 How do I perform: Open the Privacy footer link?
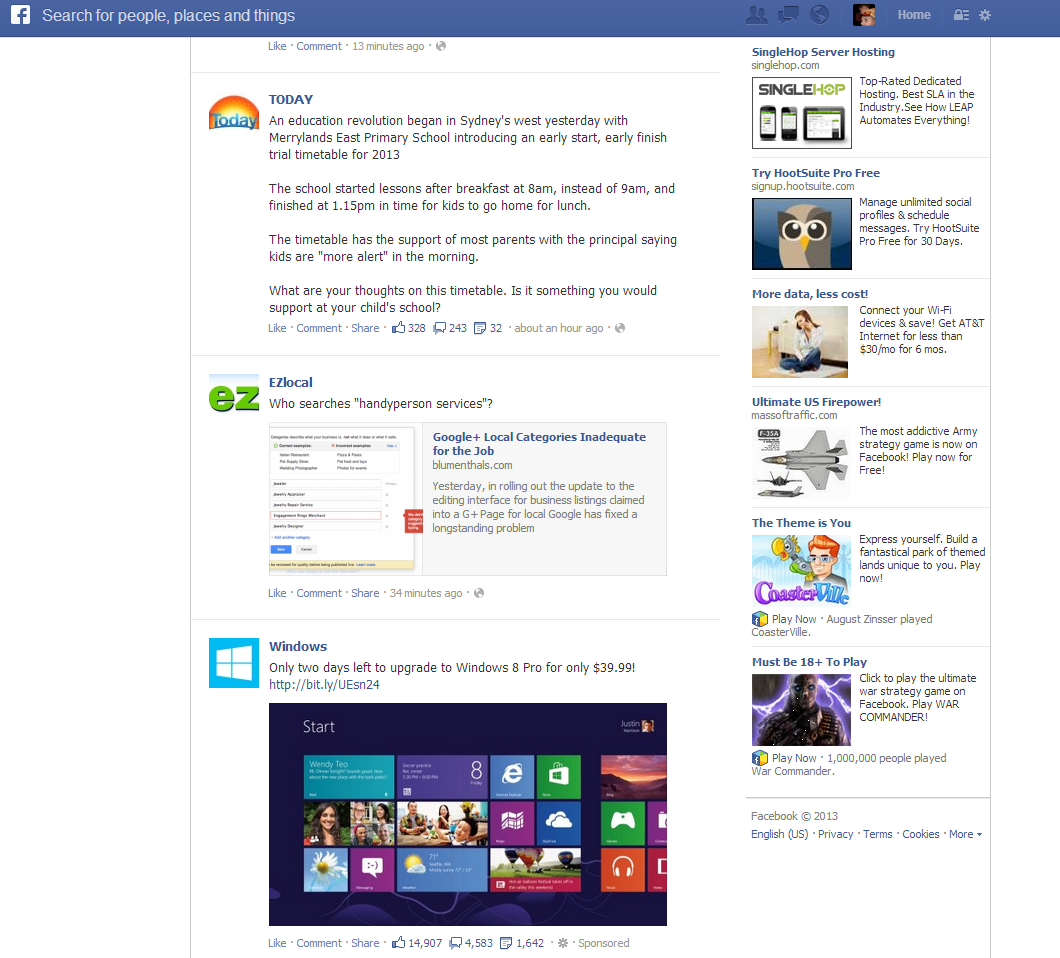point(836,834)
